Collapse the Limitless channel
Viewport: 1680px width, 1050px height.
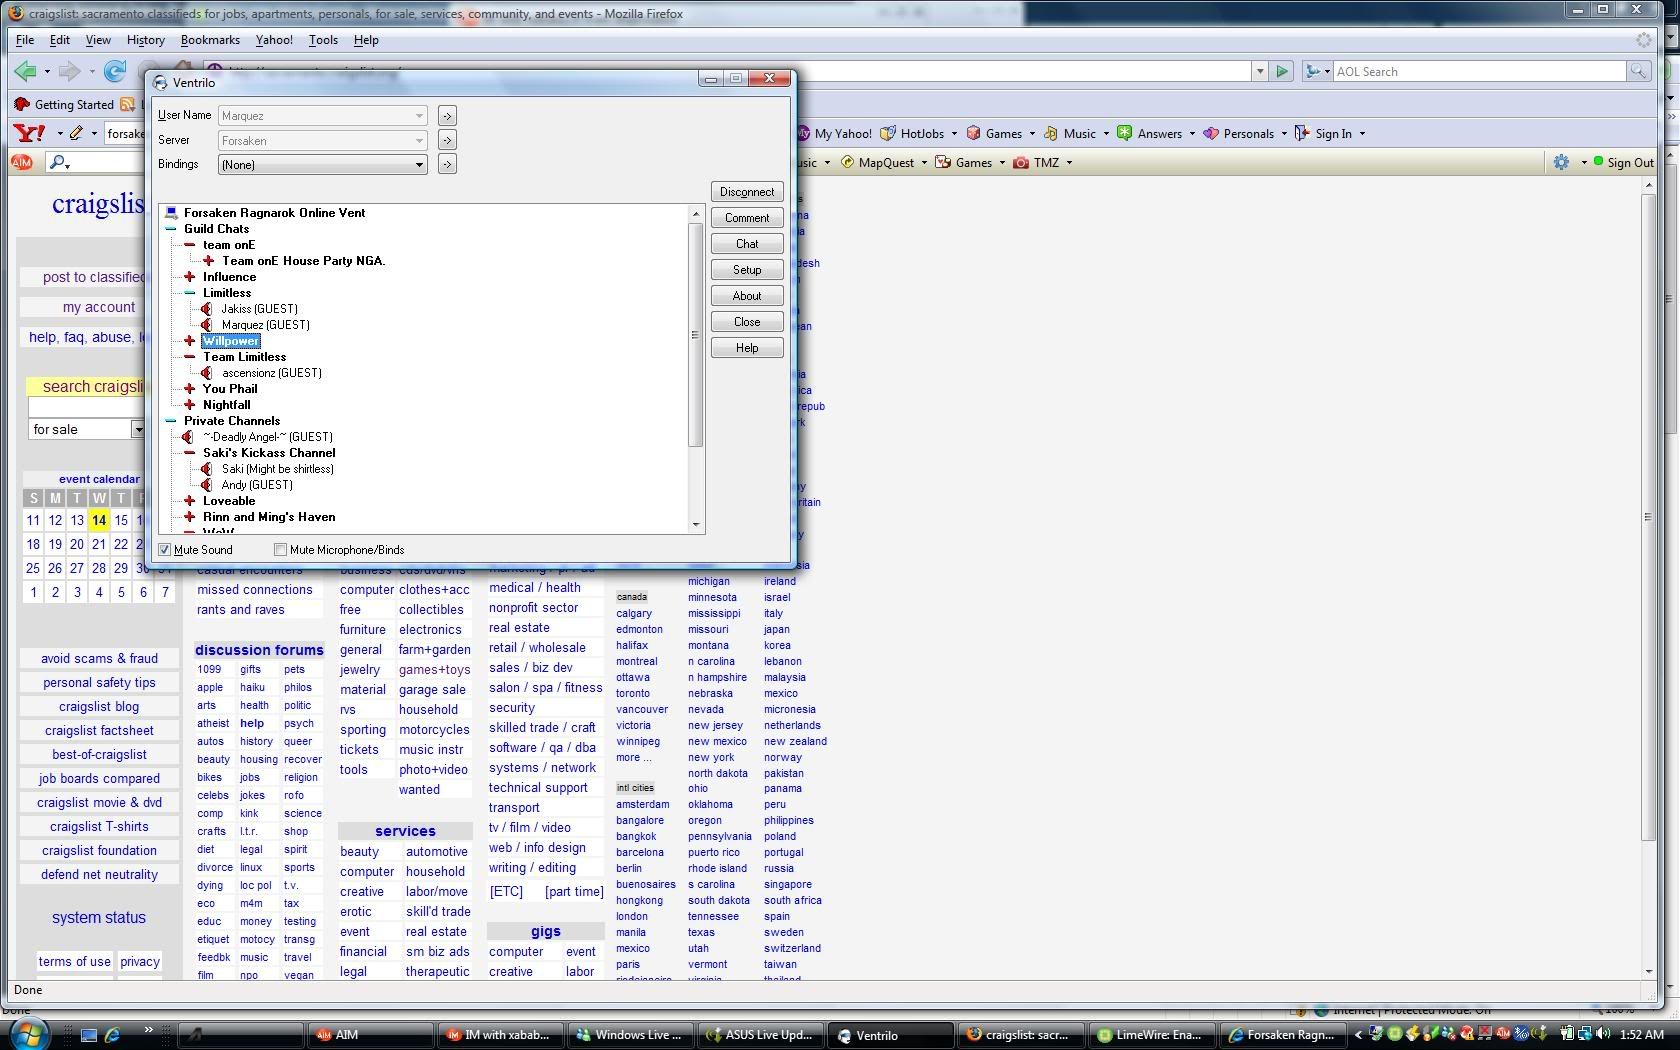point(189,293)
